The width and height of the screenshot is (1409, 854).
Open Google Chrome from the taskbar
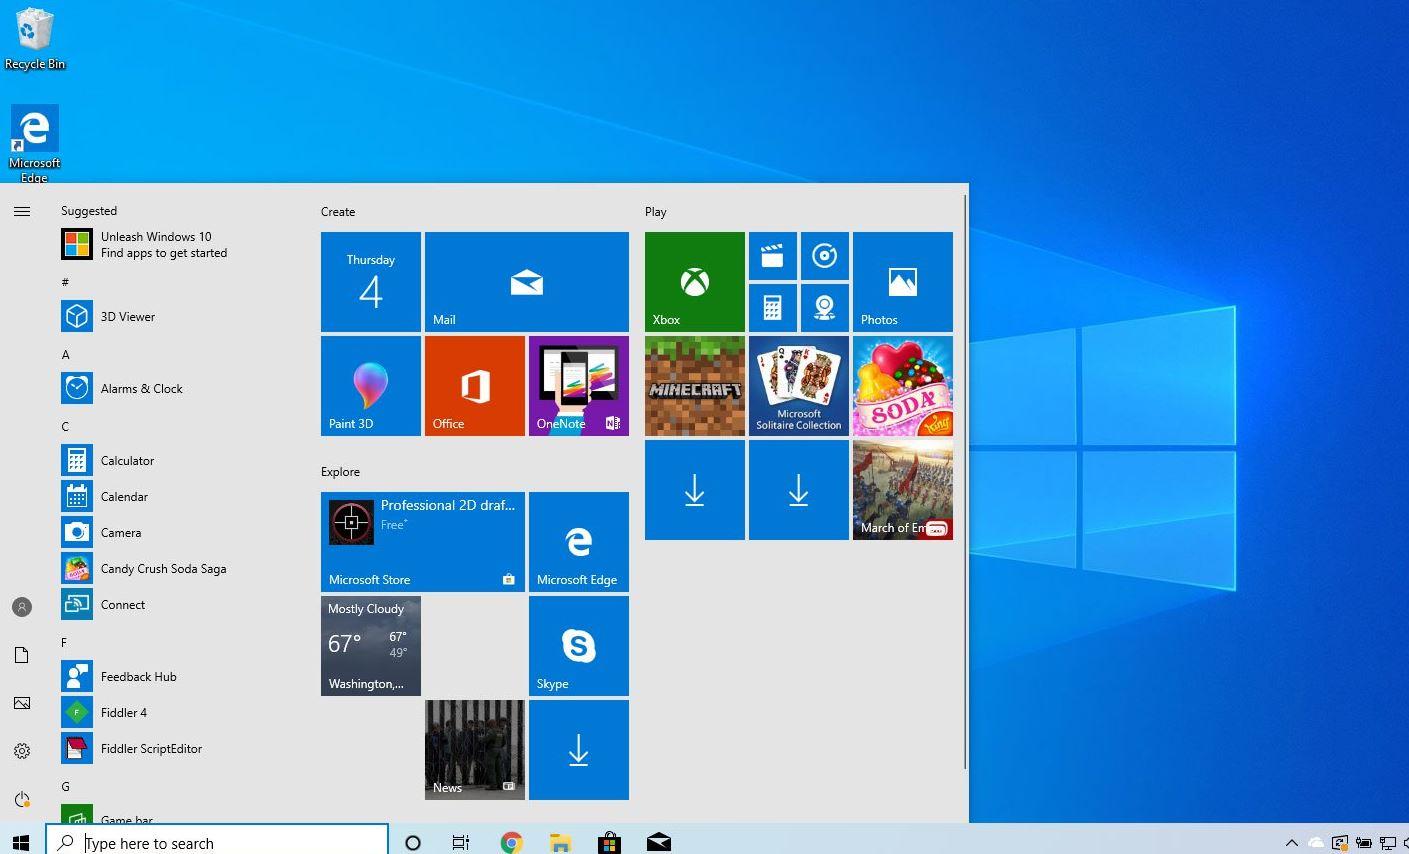[x=511, y=843]
